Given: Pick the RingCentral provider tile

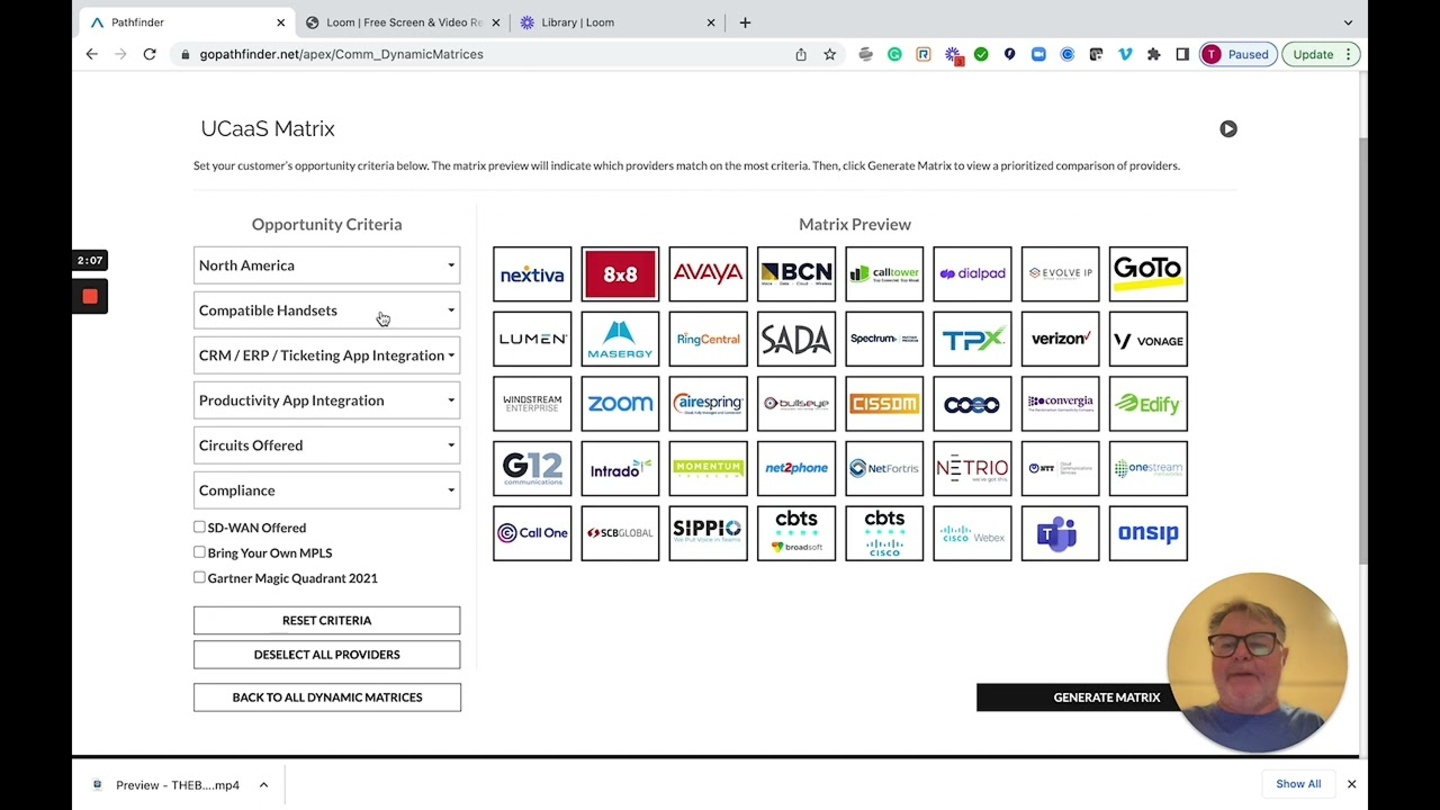Looking at the screenshot, I should click(x=708, y=339).
